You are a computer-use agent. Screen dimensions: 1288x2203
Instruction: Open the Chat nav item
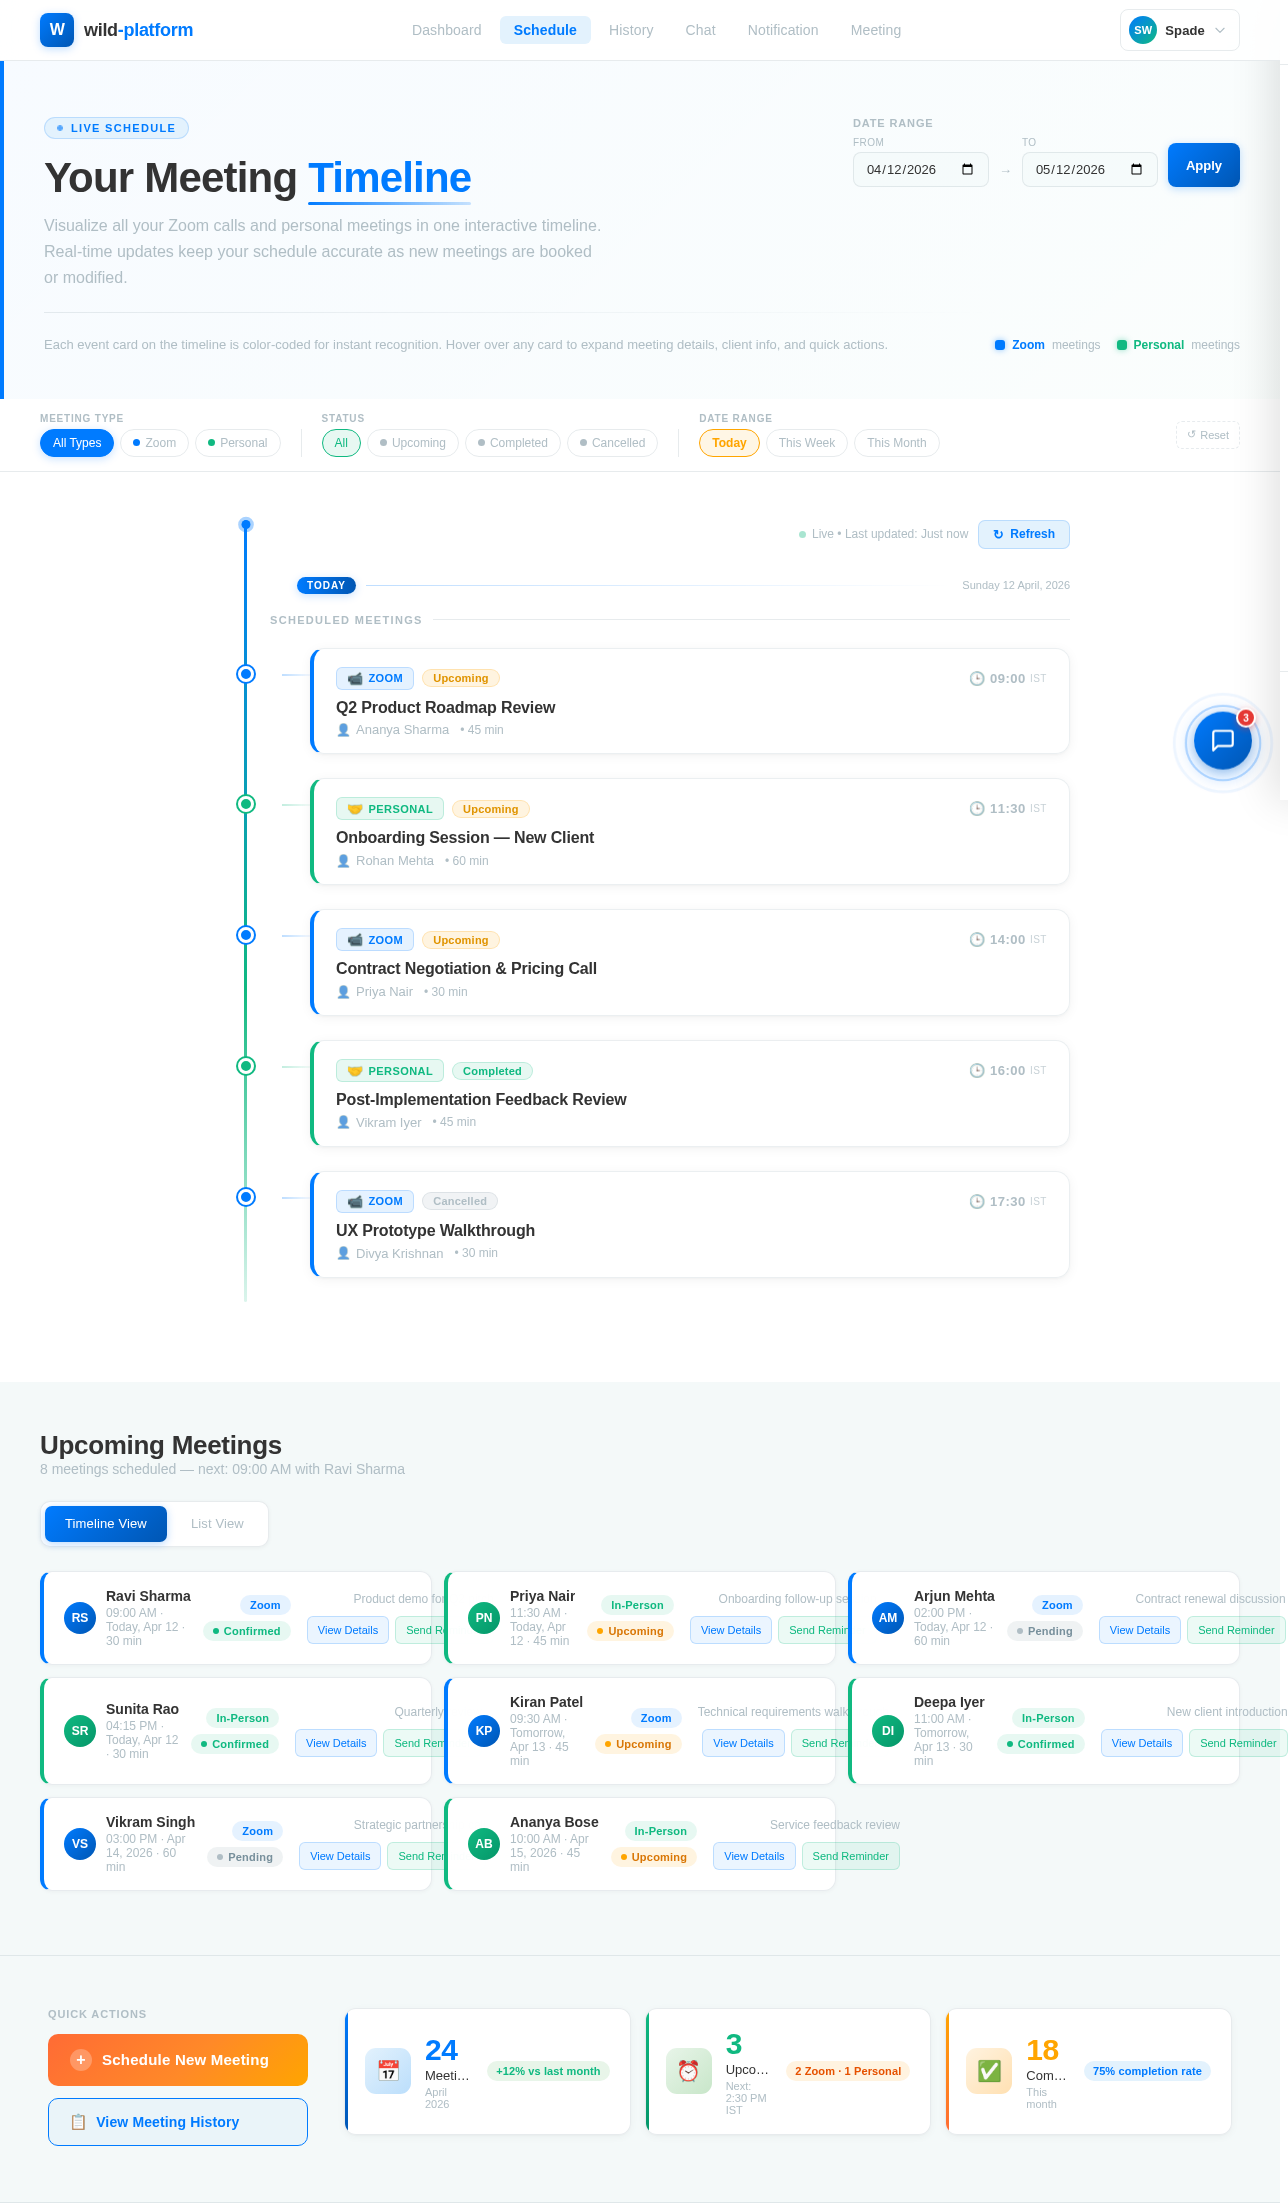700,30
